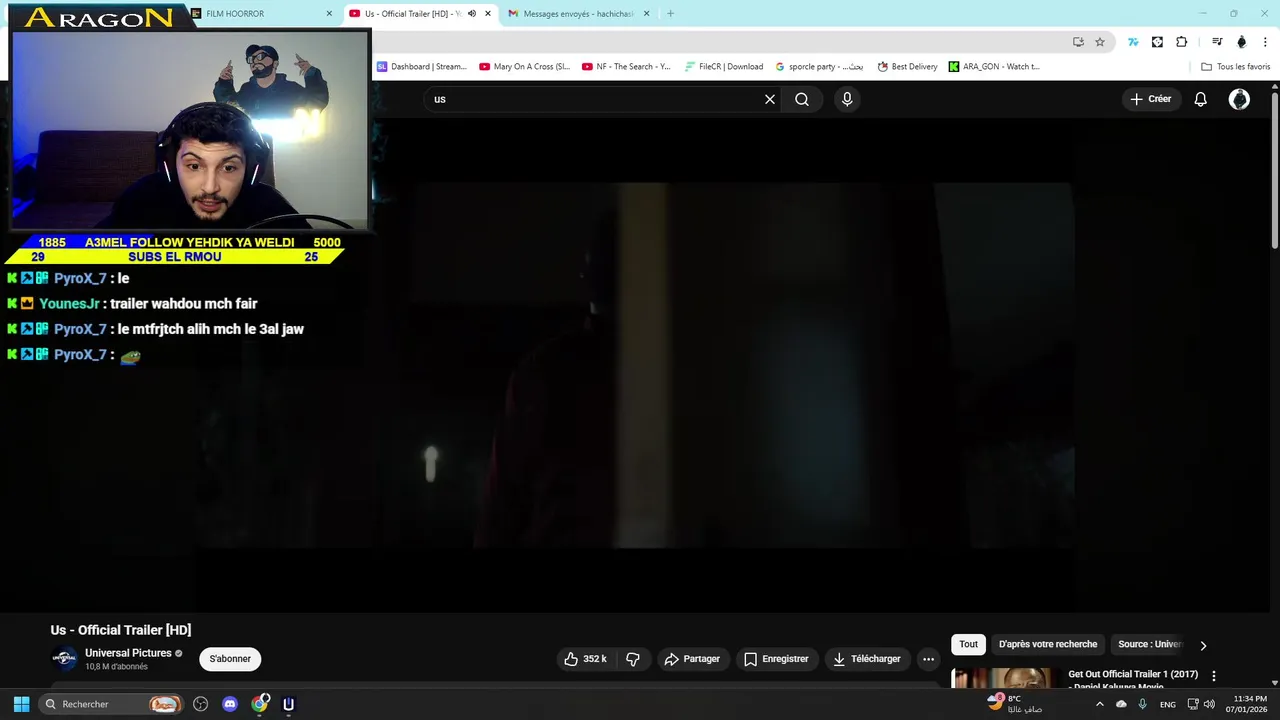Expand the Tous les favoris folder
1280x720 pixels.
tap(1236, 67)
